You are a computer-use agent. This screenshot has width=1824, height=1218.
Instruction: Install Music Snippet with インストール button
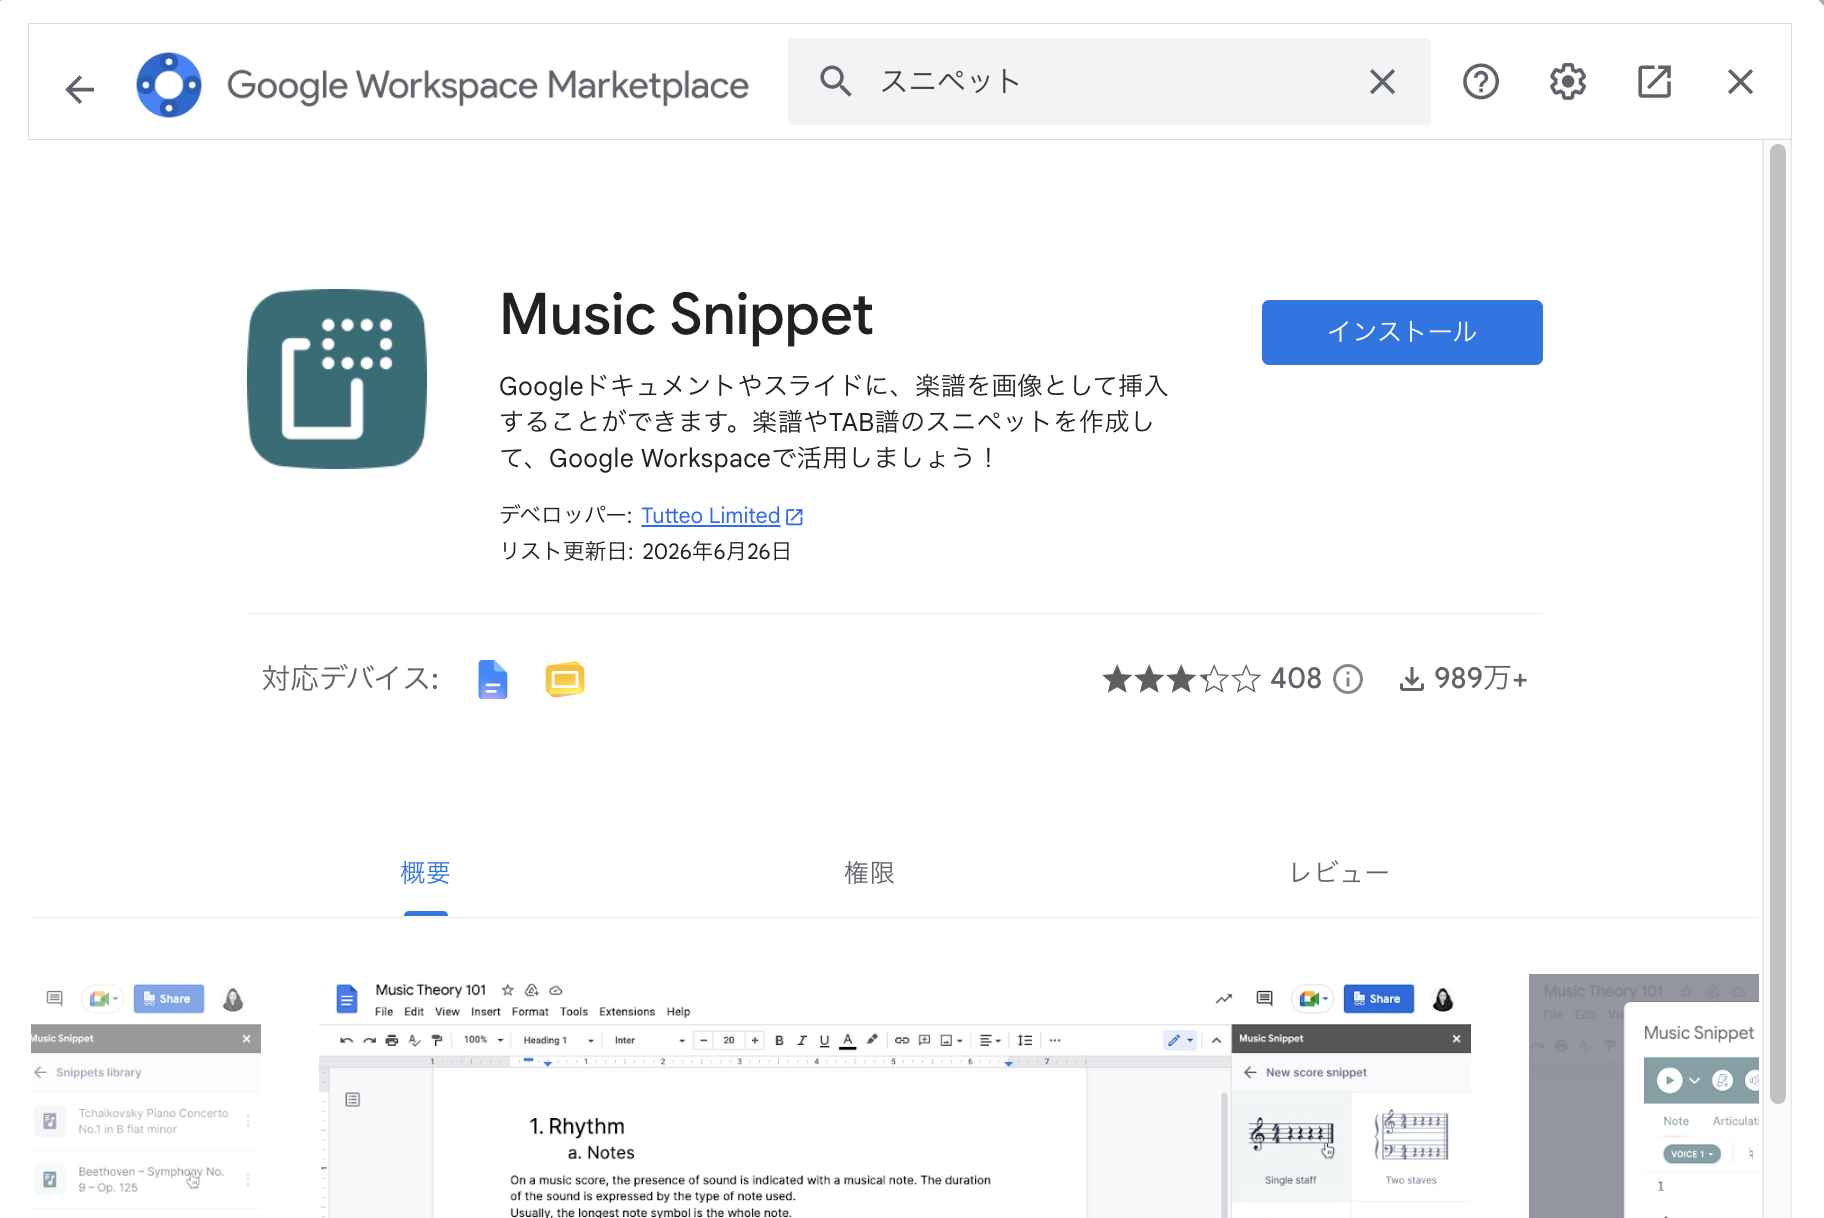1402,332
